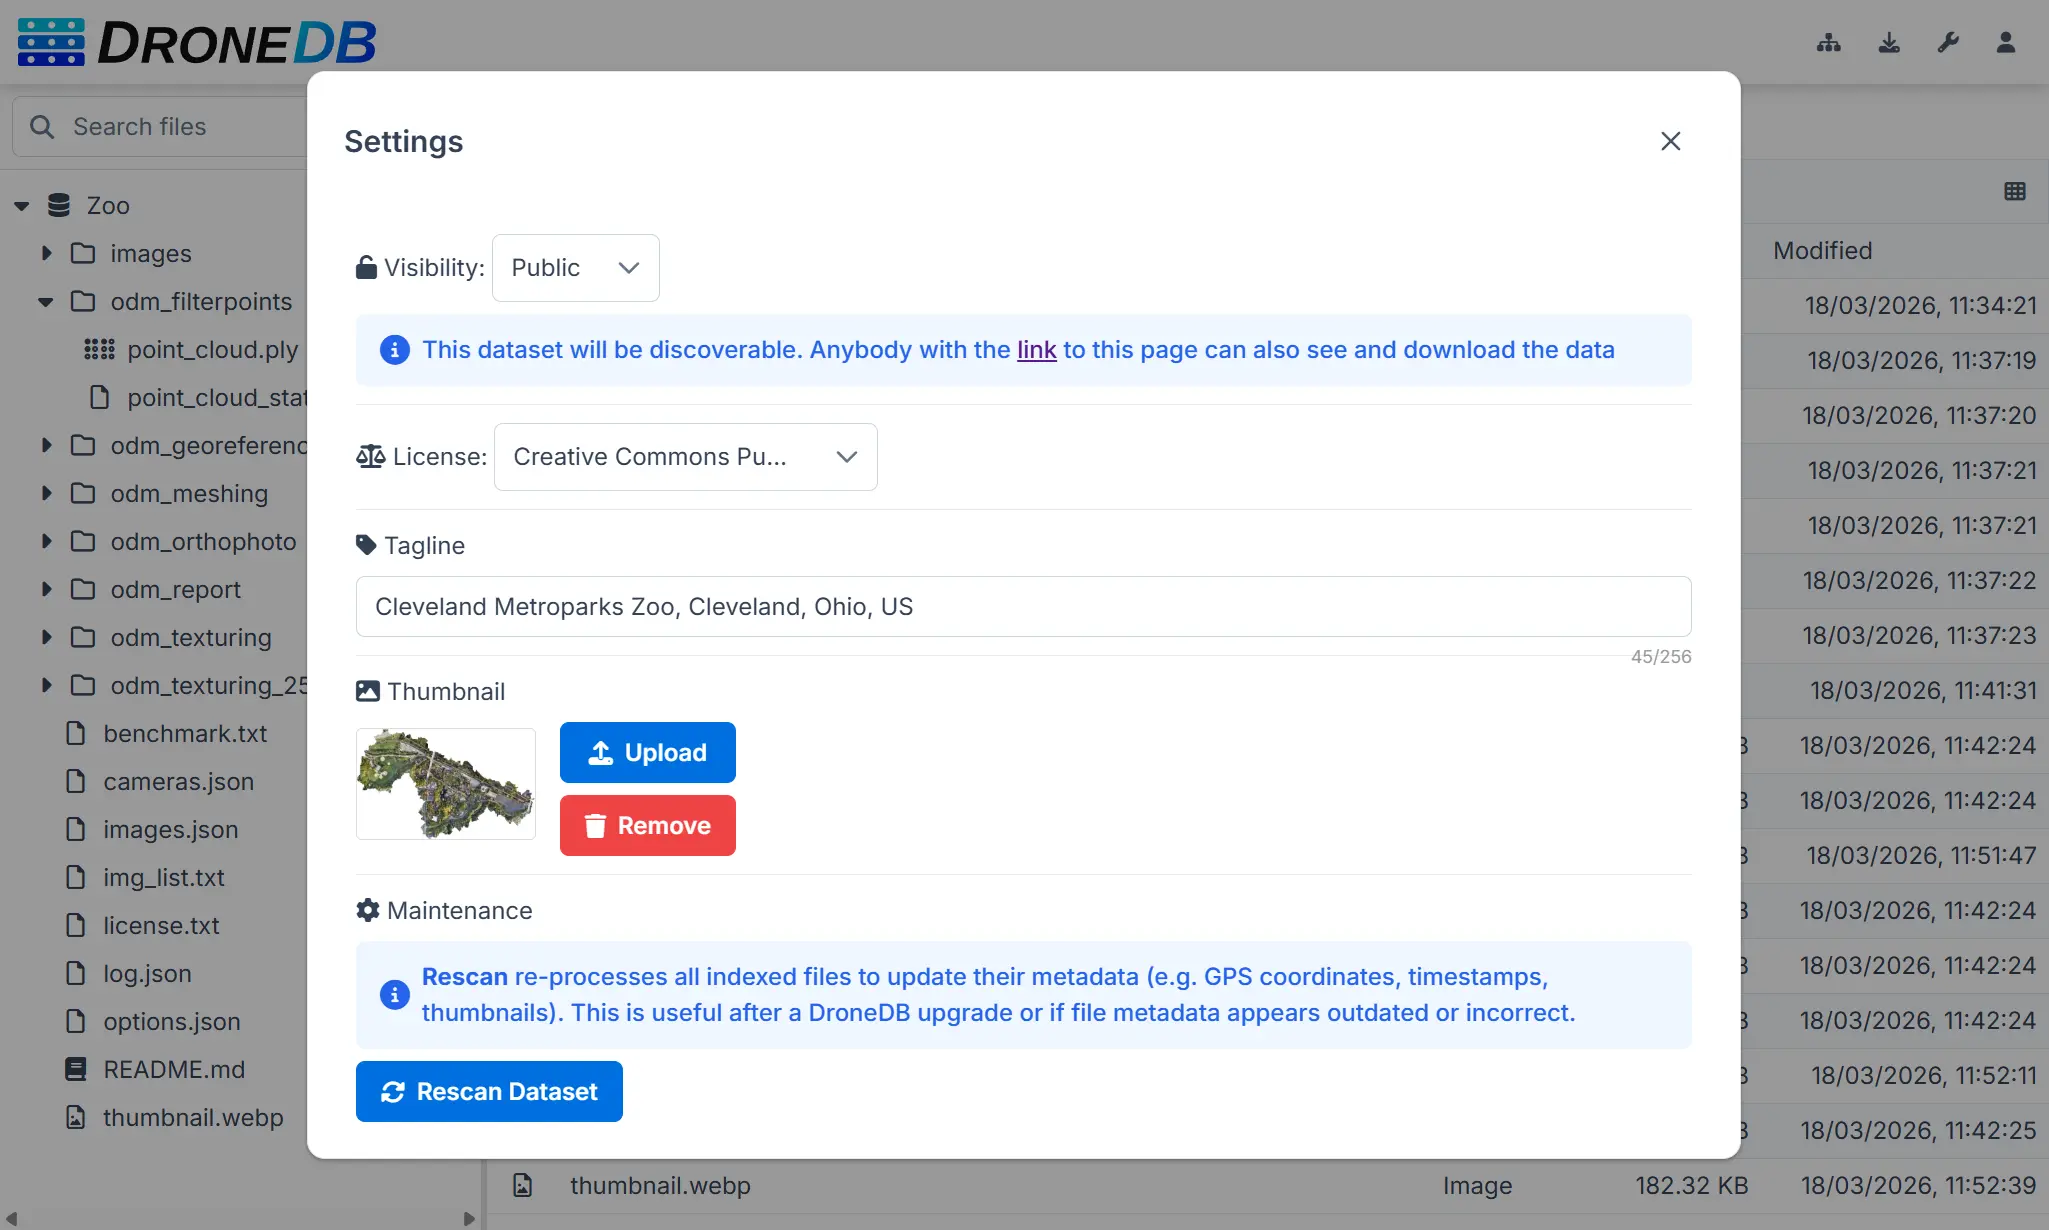Open the License dropdown
This screenshot has width=2049, height=1230.
coord(685,457)
